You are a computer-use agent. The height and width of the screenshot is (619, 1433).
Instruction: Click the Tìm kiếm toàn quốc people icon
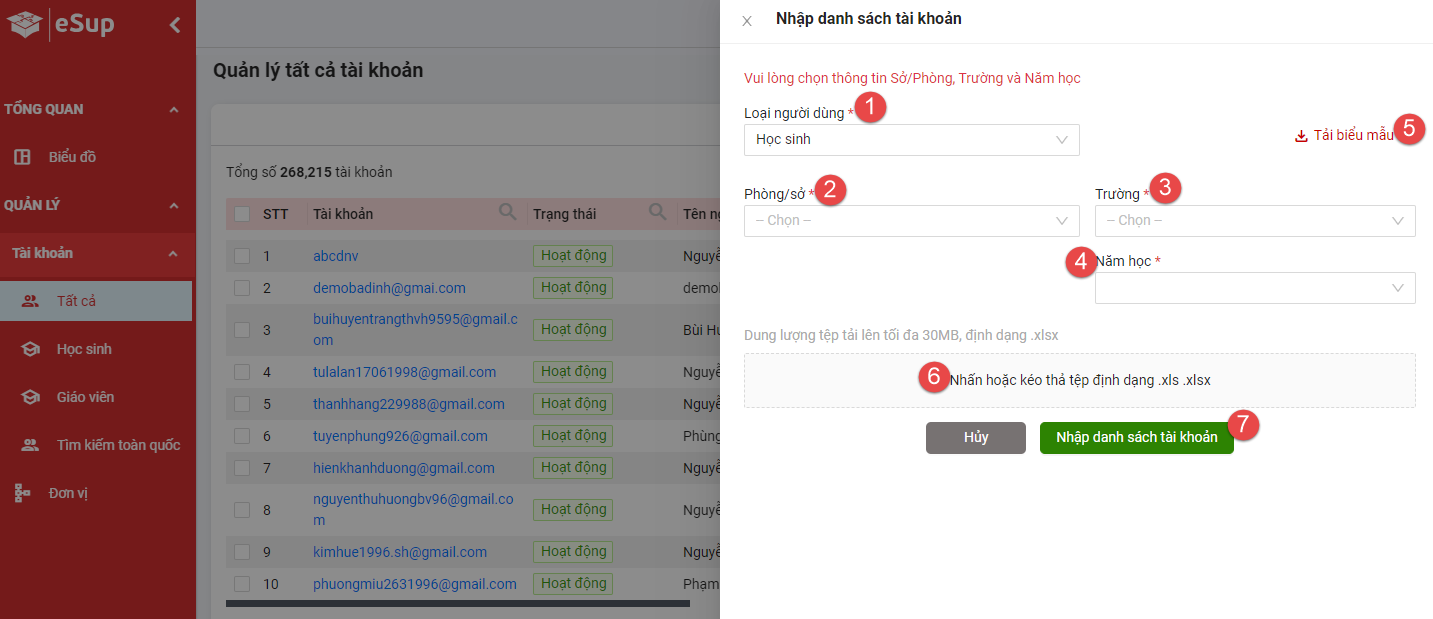[31, 445]
